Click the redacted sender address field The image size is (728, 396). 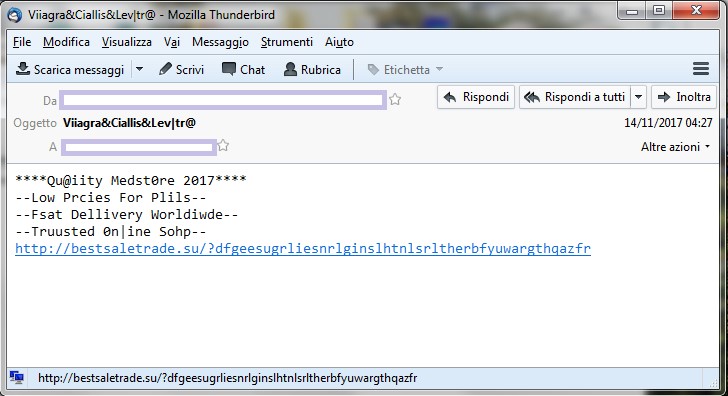point(223,100)
